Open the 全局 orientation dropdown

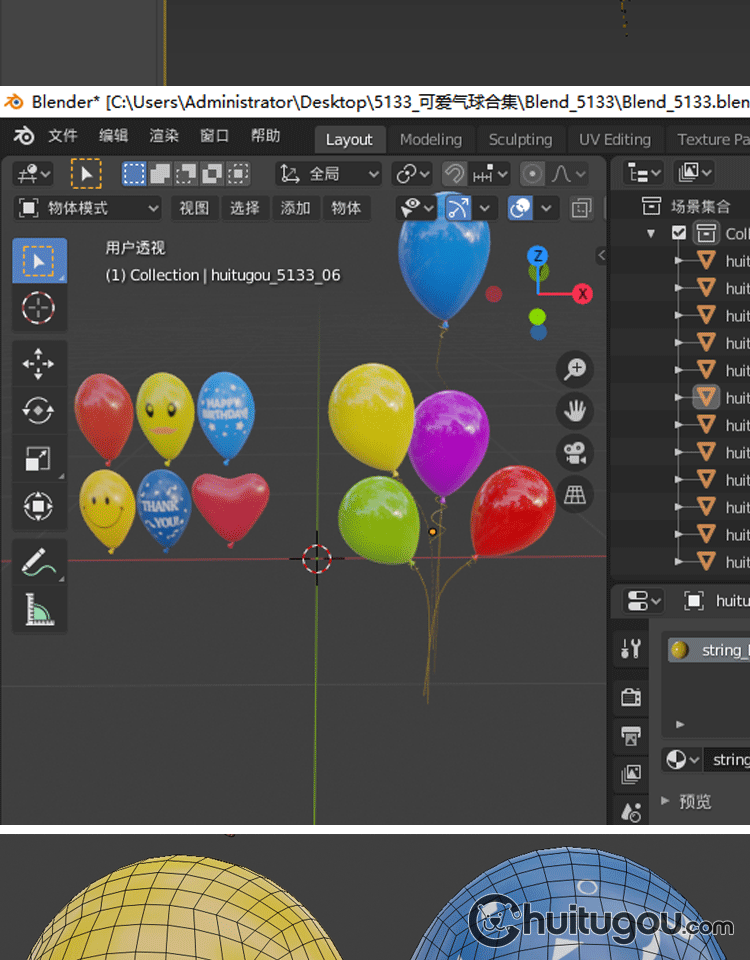coord(329,174)
